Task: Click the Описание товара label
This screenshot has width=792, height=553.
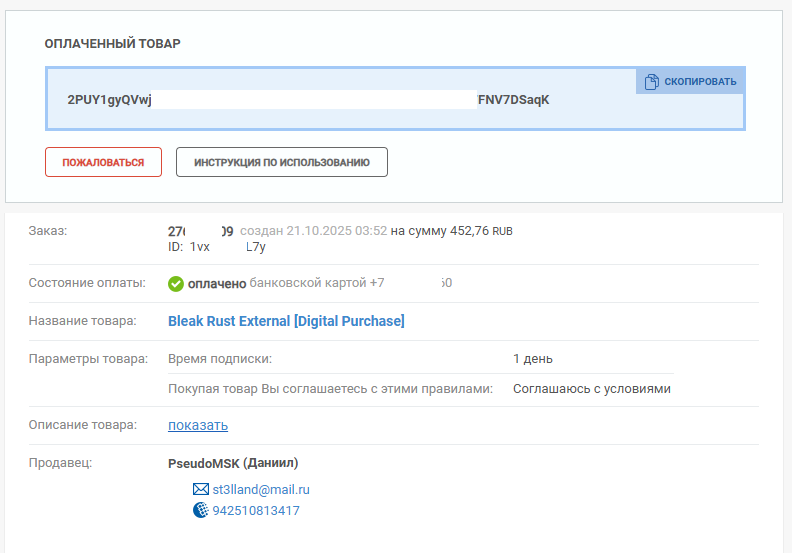Action: (x=83, y=425)
